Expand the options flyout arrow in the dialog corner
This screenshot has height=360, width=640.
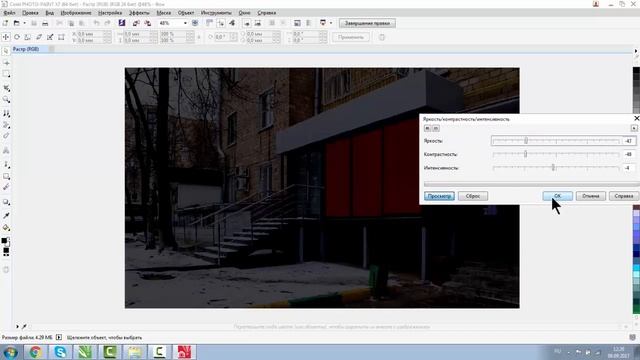634,128
